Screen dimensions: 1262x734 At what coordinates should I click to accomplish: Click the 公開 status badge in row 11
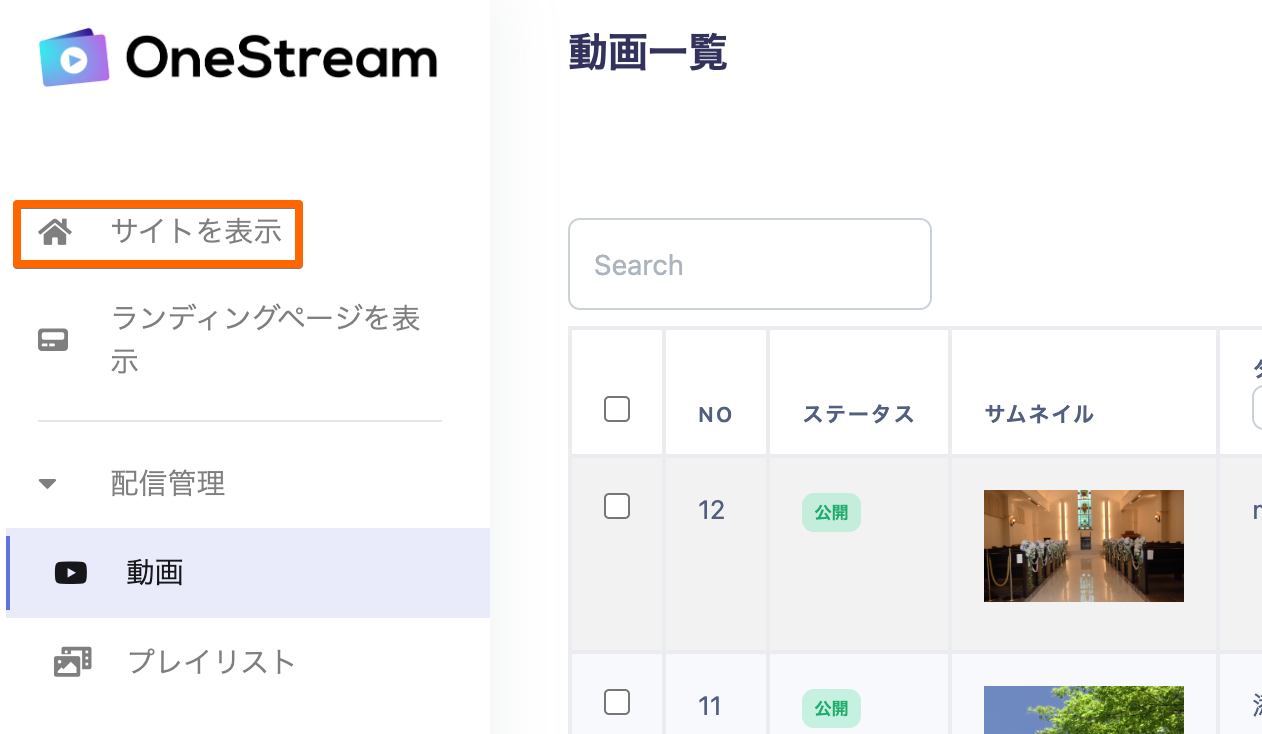[831, 709]
